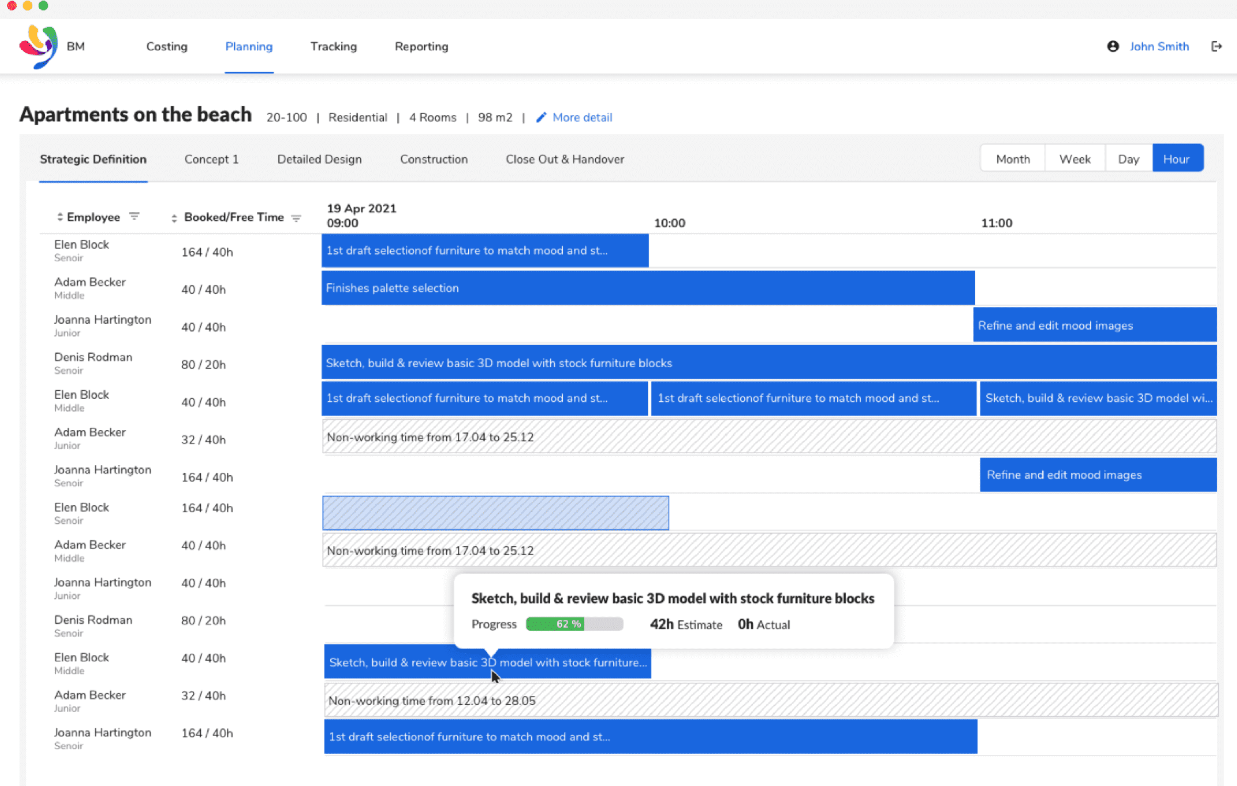Select the Planning menu item
This screenshot has height=786, width=1237.
249,46
